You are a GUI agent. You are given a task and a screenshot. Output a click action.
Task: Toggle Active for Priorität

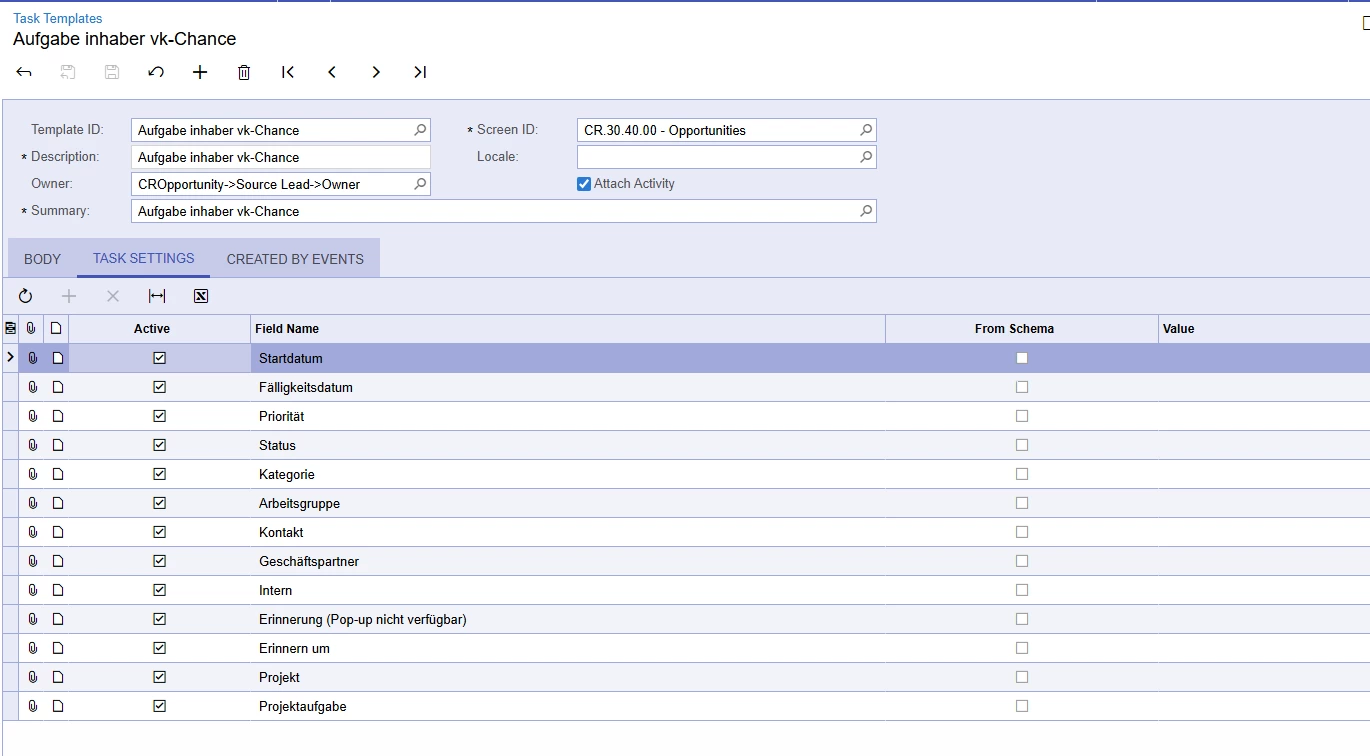(x=159, y=416)
